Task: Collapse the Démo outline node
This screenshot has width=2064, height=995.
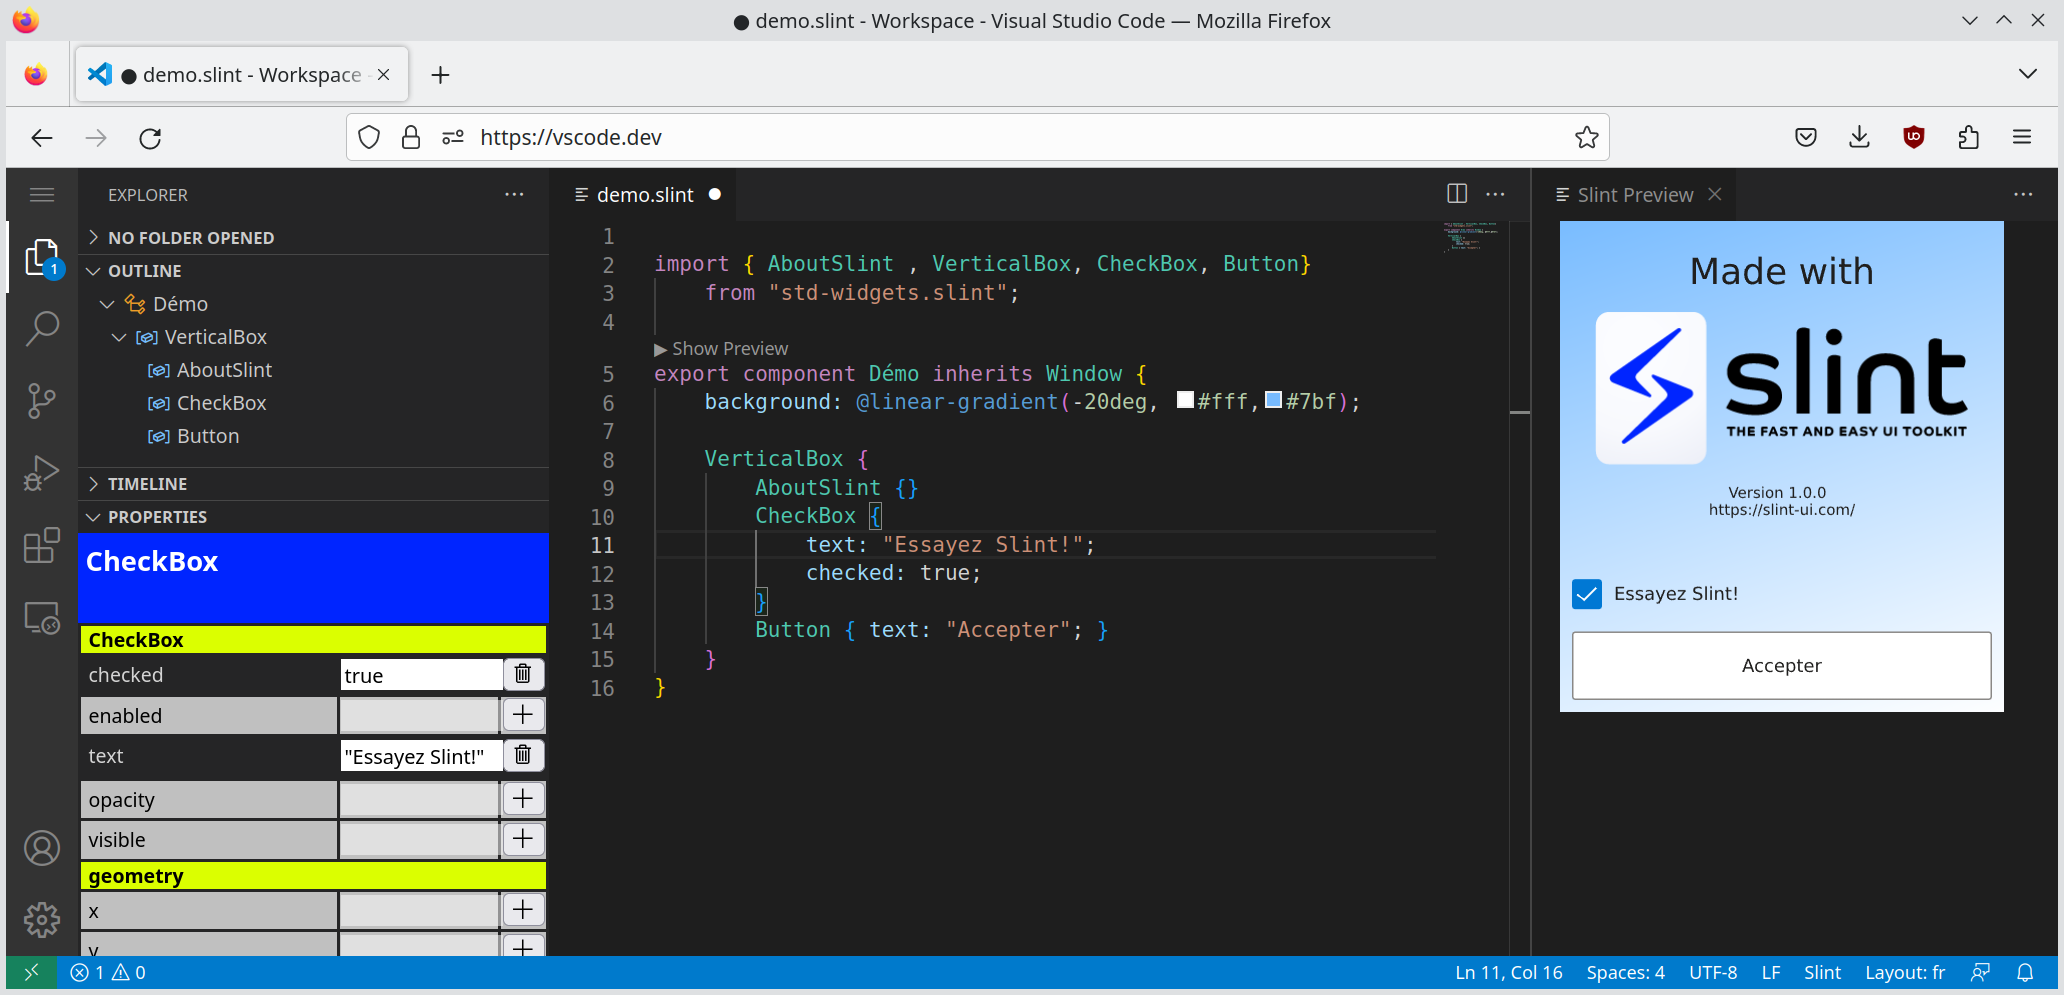Action: (x=108, y=304)
